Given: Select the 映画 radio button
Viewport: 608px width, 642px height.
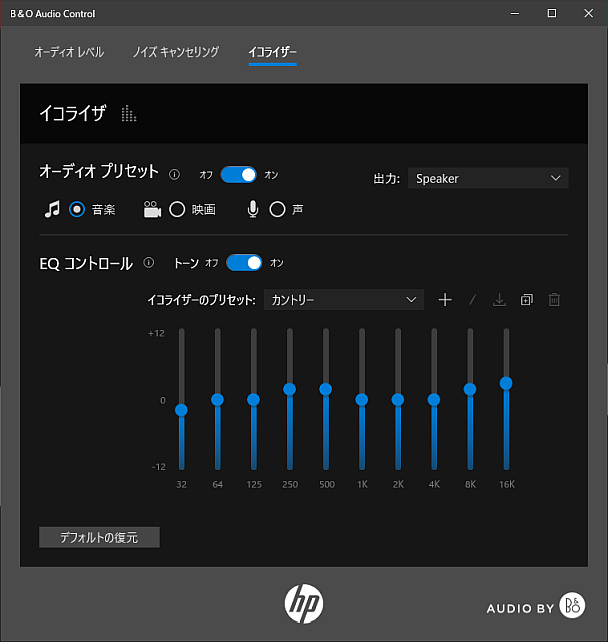Looking at the screenshot, I should click(x=177, y=209).
